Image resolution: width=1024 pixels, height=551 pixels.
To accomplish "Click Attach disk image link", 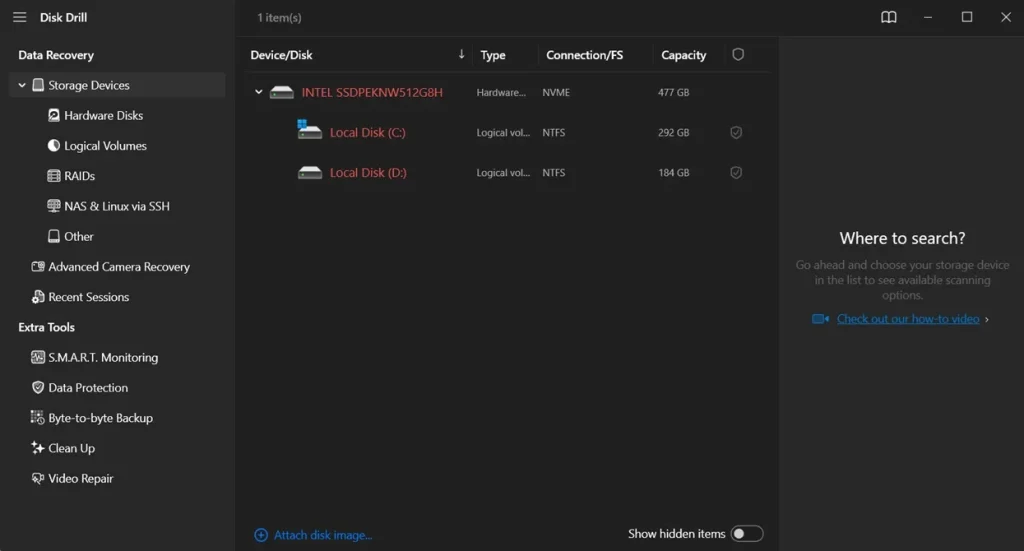I will coord(323,535).
